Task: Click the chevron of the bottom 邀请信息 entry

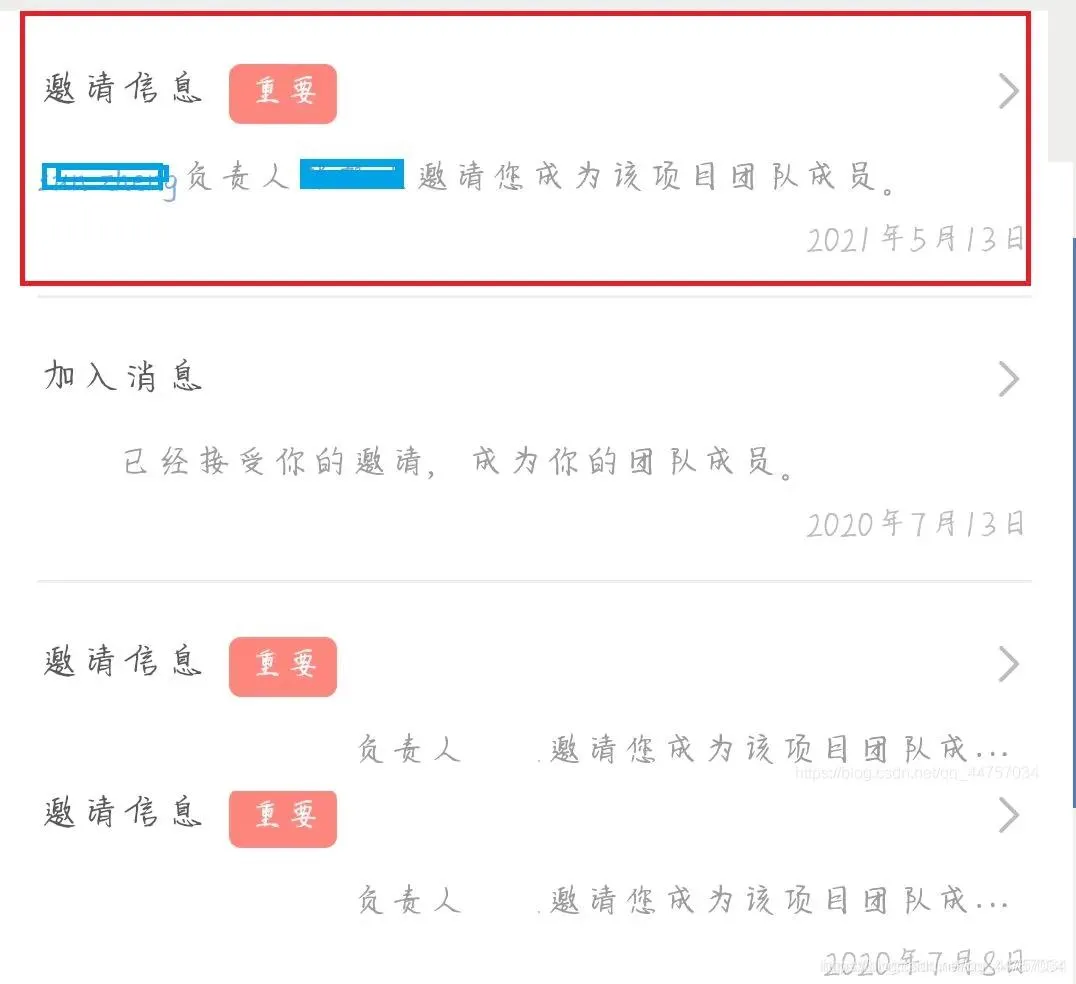Action: tap(1008, 815)
